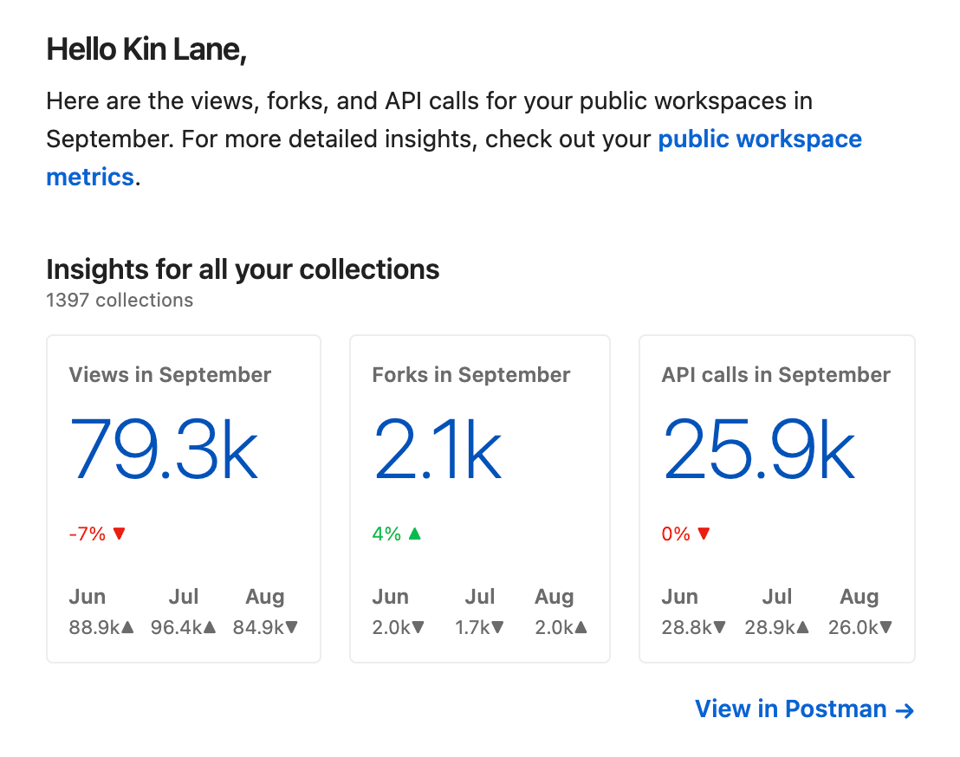The image size is (960, 757).
Task: Click the down arrow next to 84.9k
Action: click(292, 628)
